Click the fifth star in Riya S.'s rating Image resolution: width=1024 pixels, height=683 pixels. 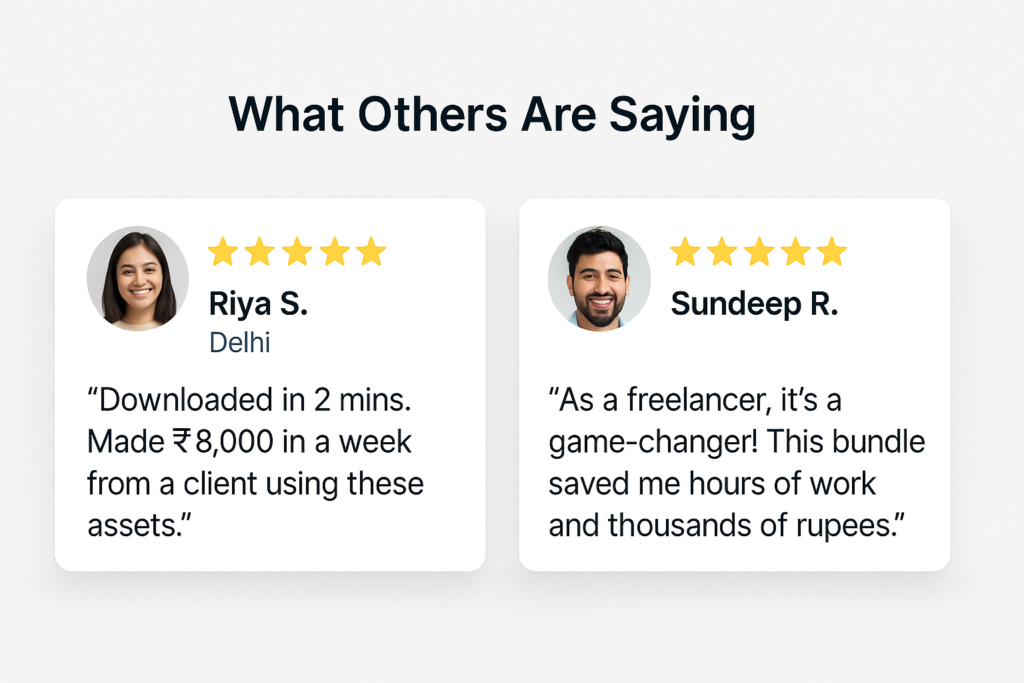[x=371, y=252]
